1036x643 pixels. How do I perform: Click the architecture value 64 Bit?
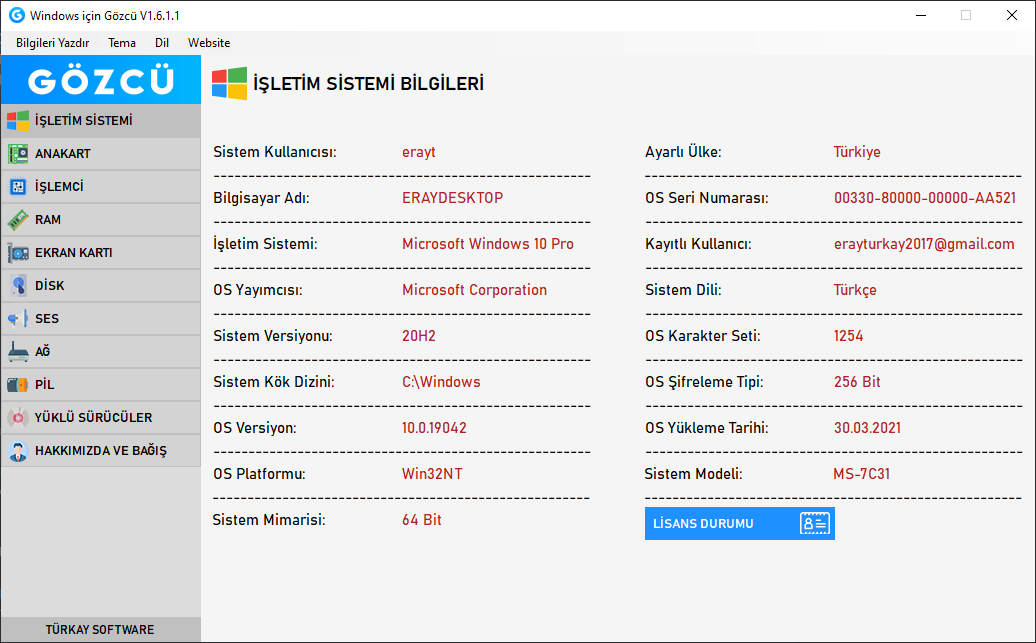pos(422,520)
